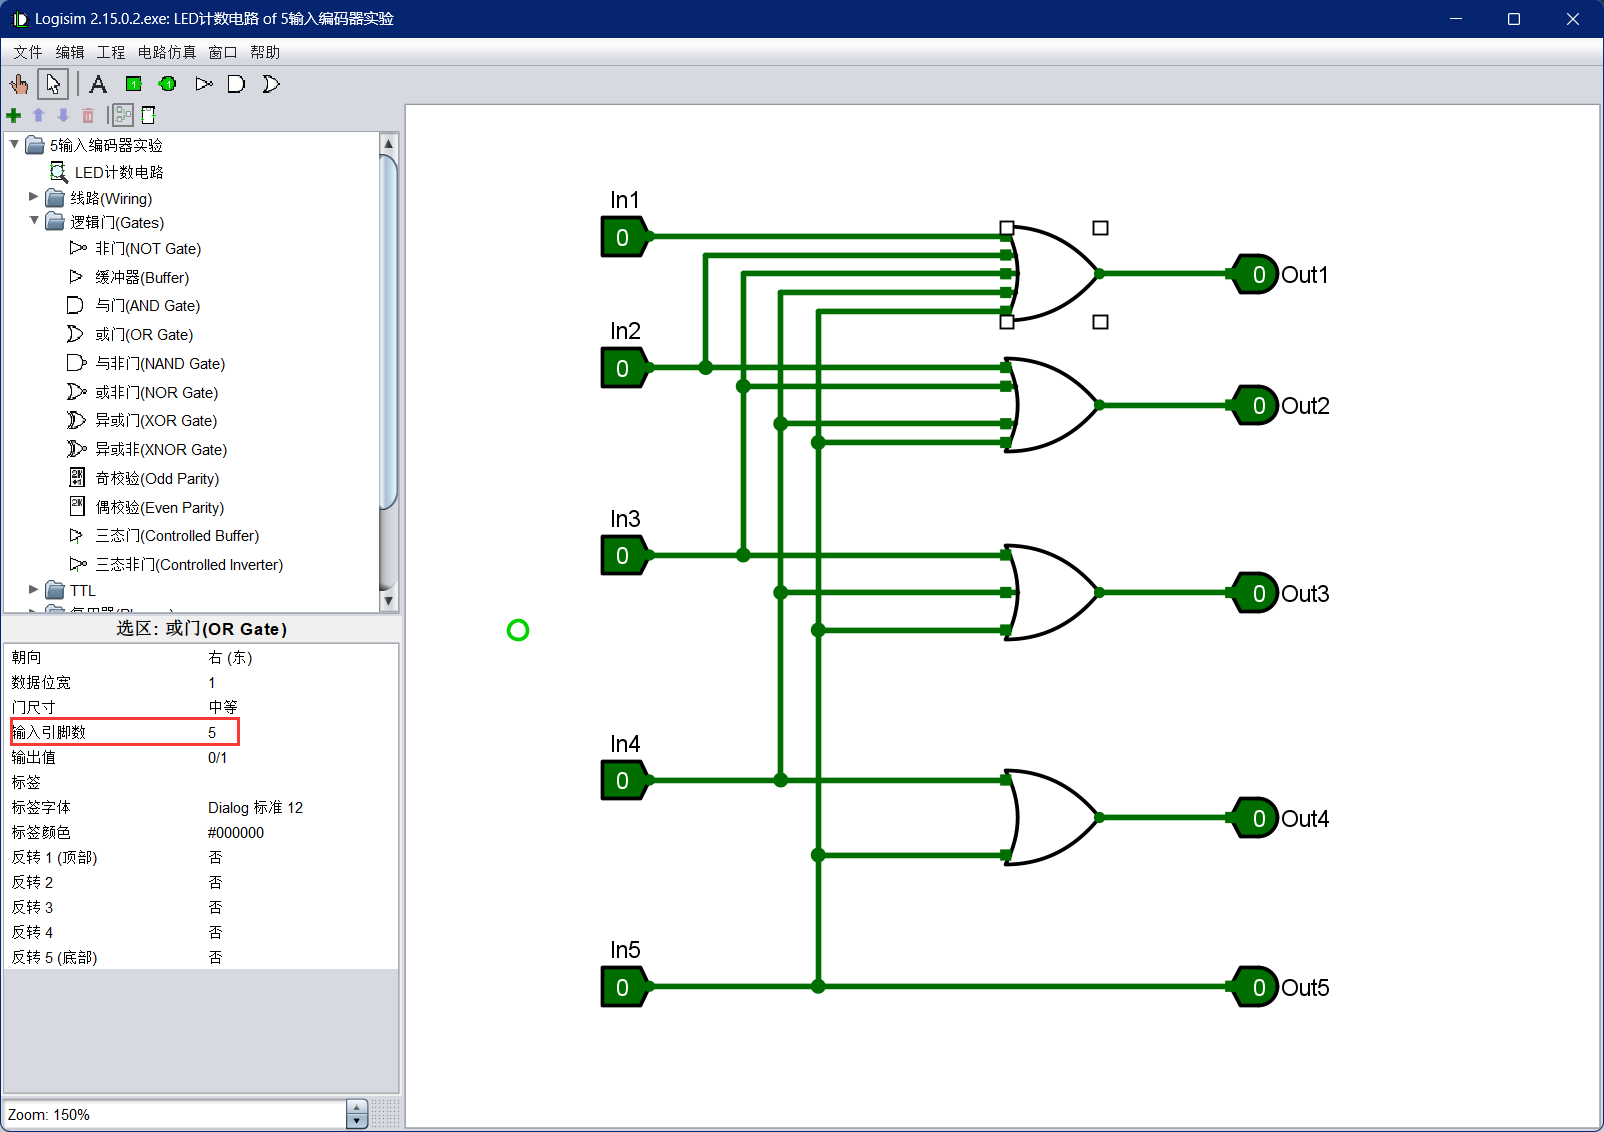This screenshot has width=1604, height=1132.
Task: Change the 数据位宽 property value
Action: pos(301,682)
